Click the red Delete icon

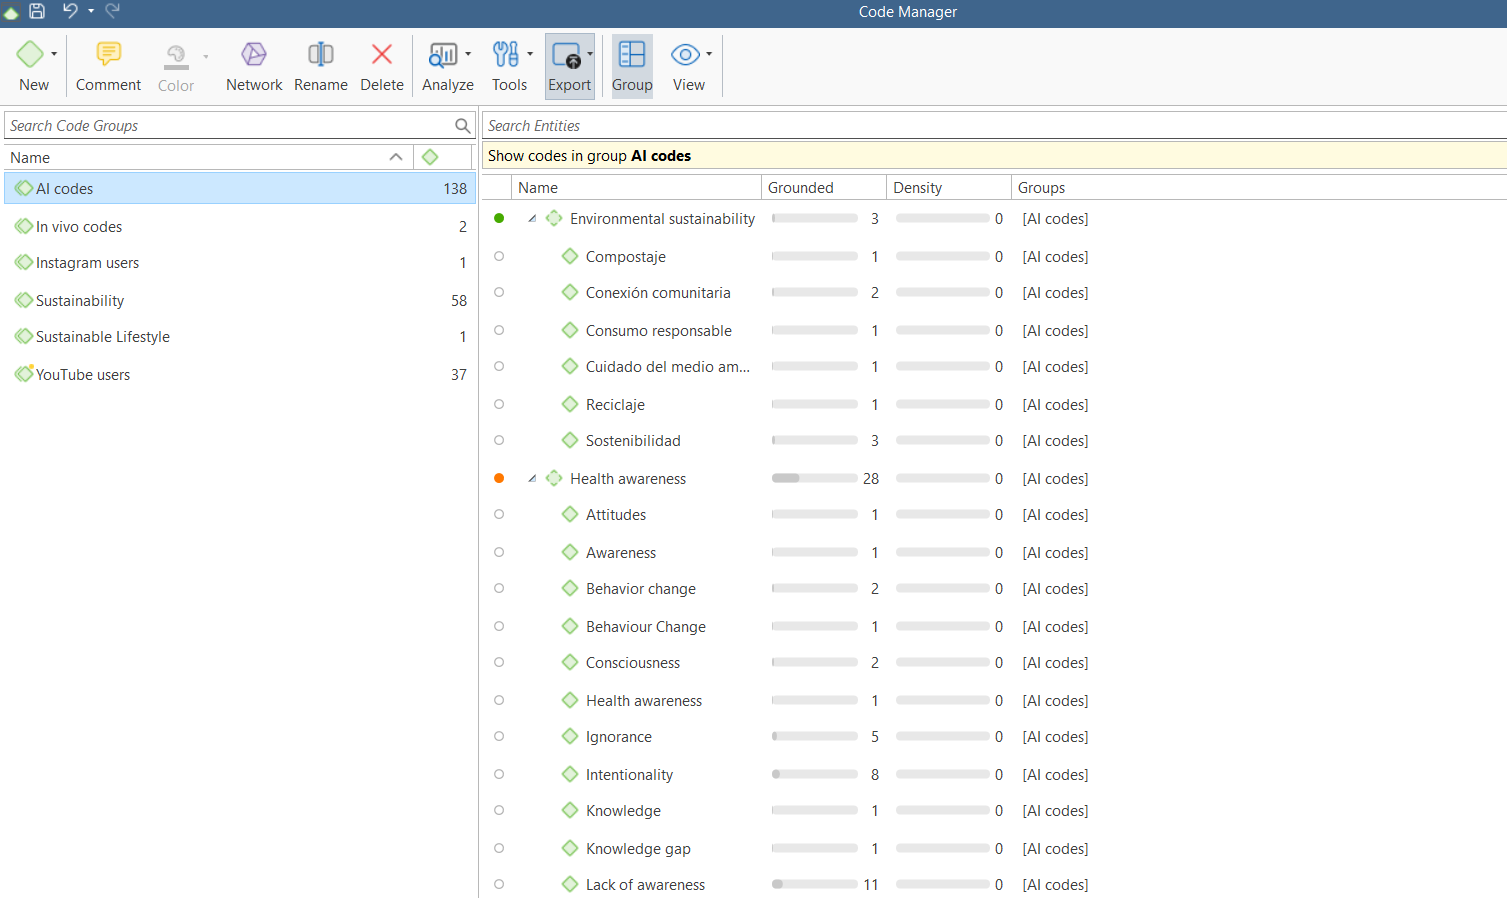tap(381, 55)
